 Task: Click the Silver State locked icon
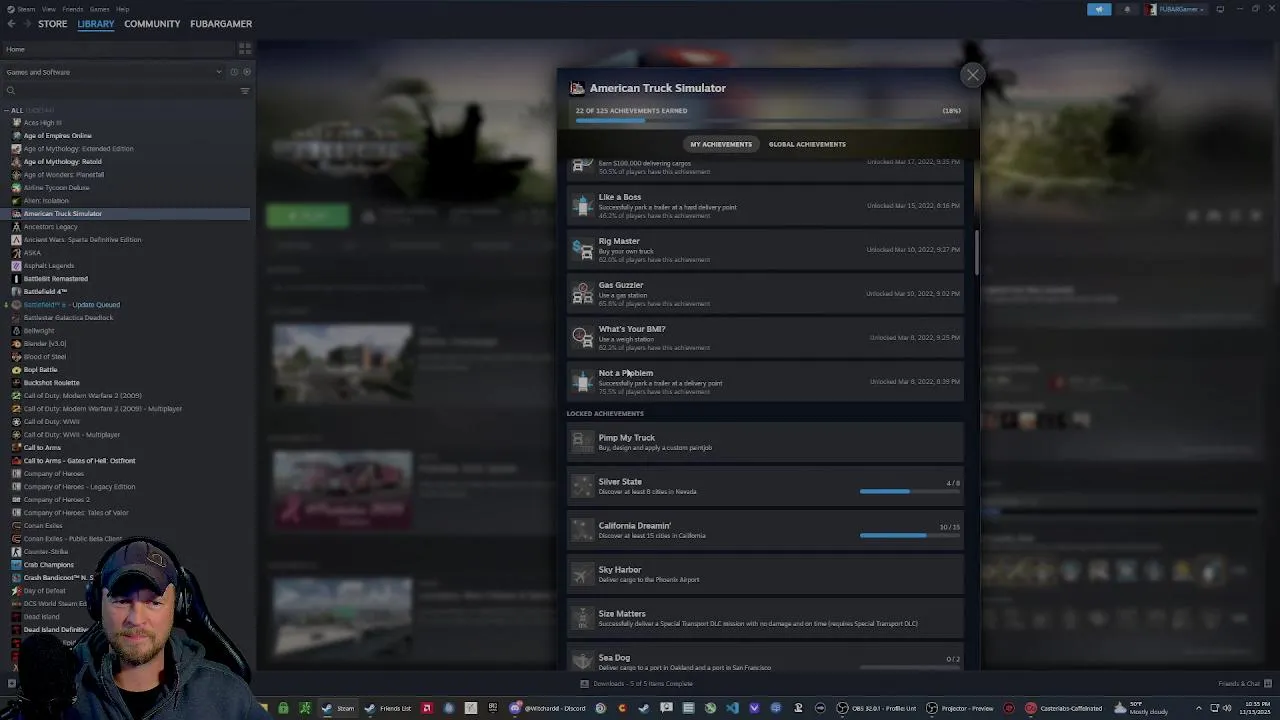(582, 486)
